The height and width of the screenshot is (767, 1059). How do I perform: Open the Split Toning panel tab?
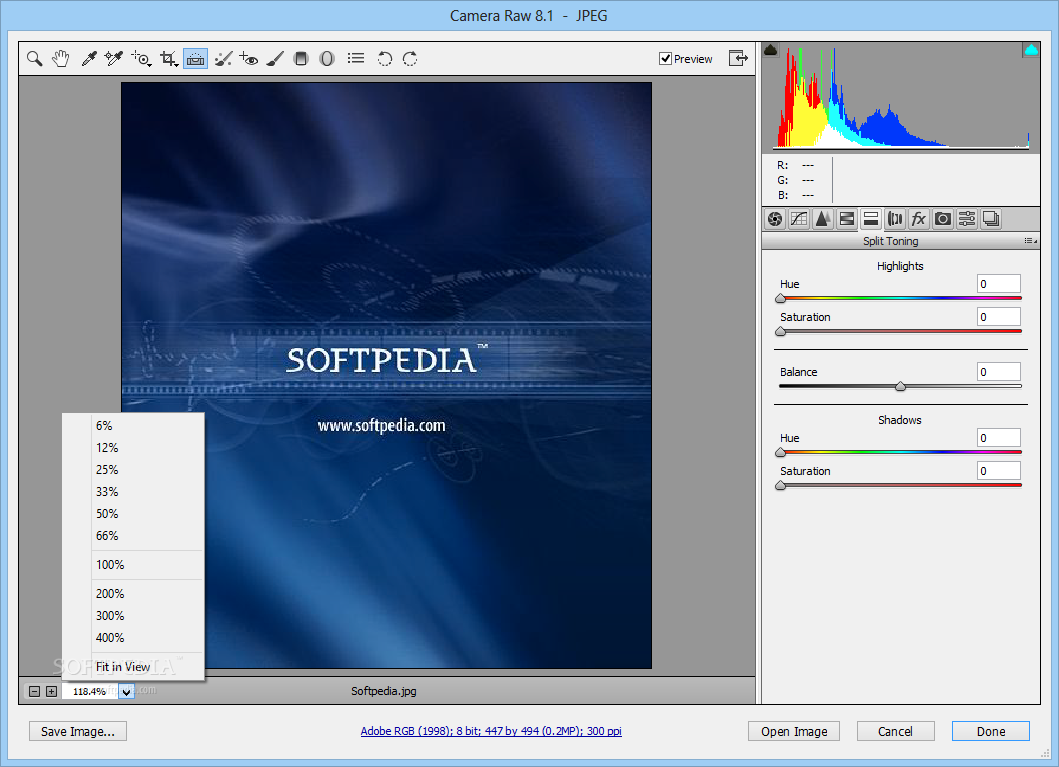(871, 219)
